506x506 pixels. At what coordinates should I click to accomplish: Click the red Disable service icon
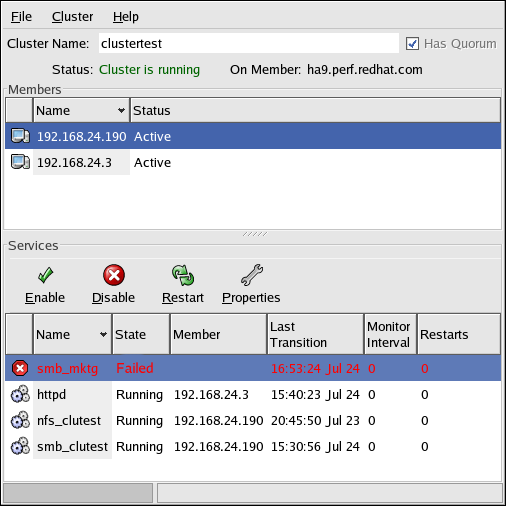click(x=114, y=275)
